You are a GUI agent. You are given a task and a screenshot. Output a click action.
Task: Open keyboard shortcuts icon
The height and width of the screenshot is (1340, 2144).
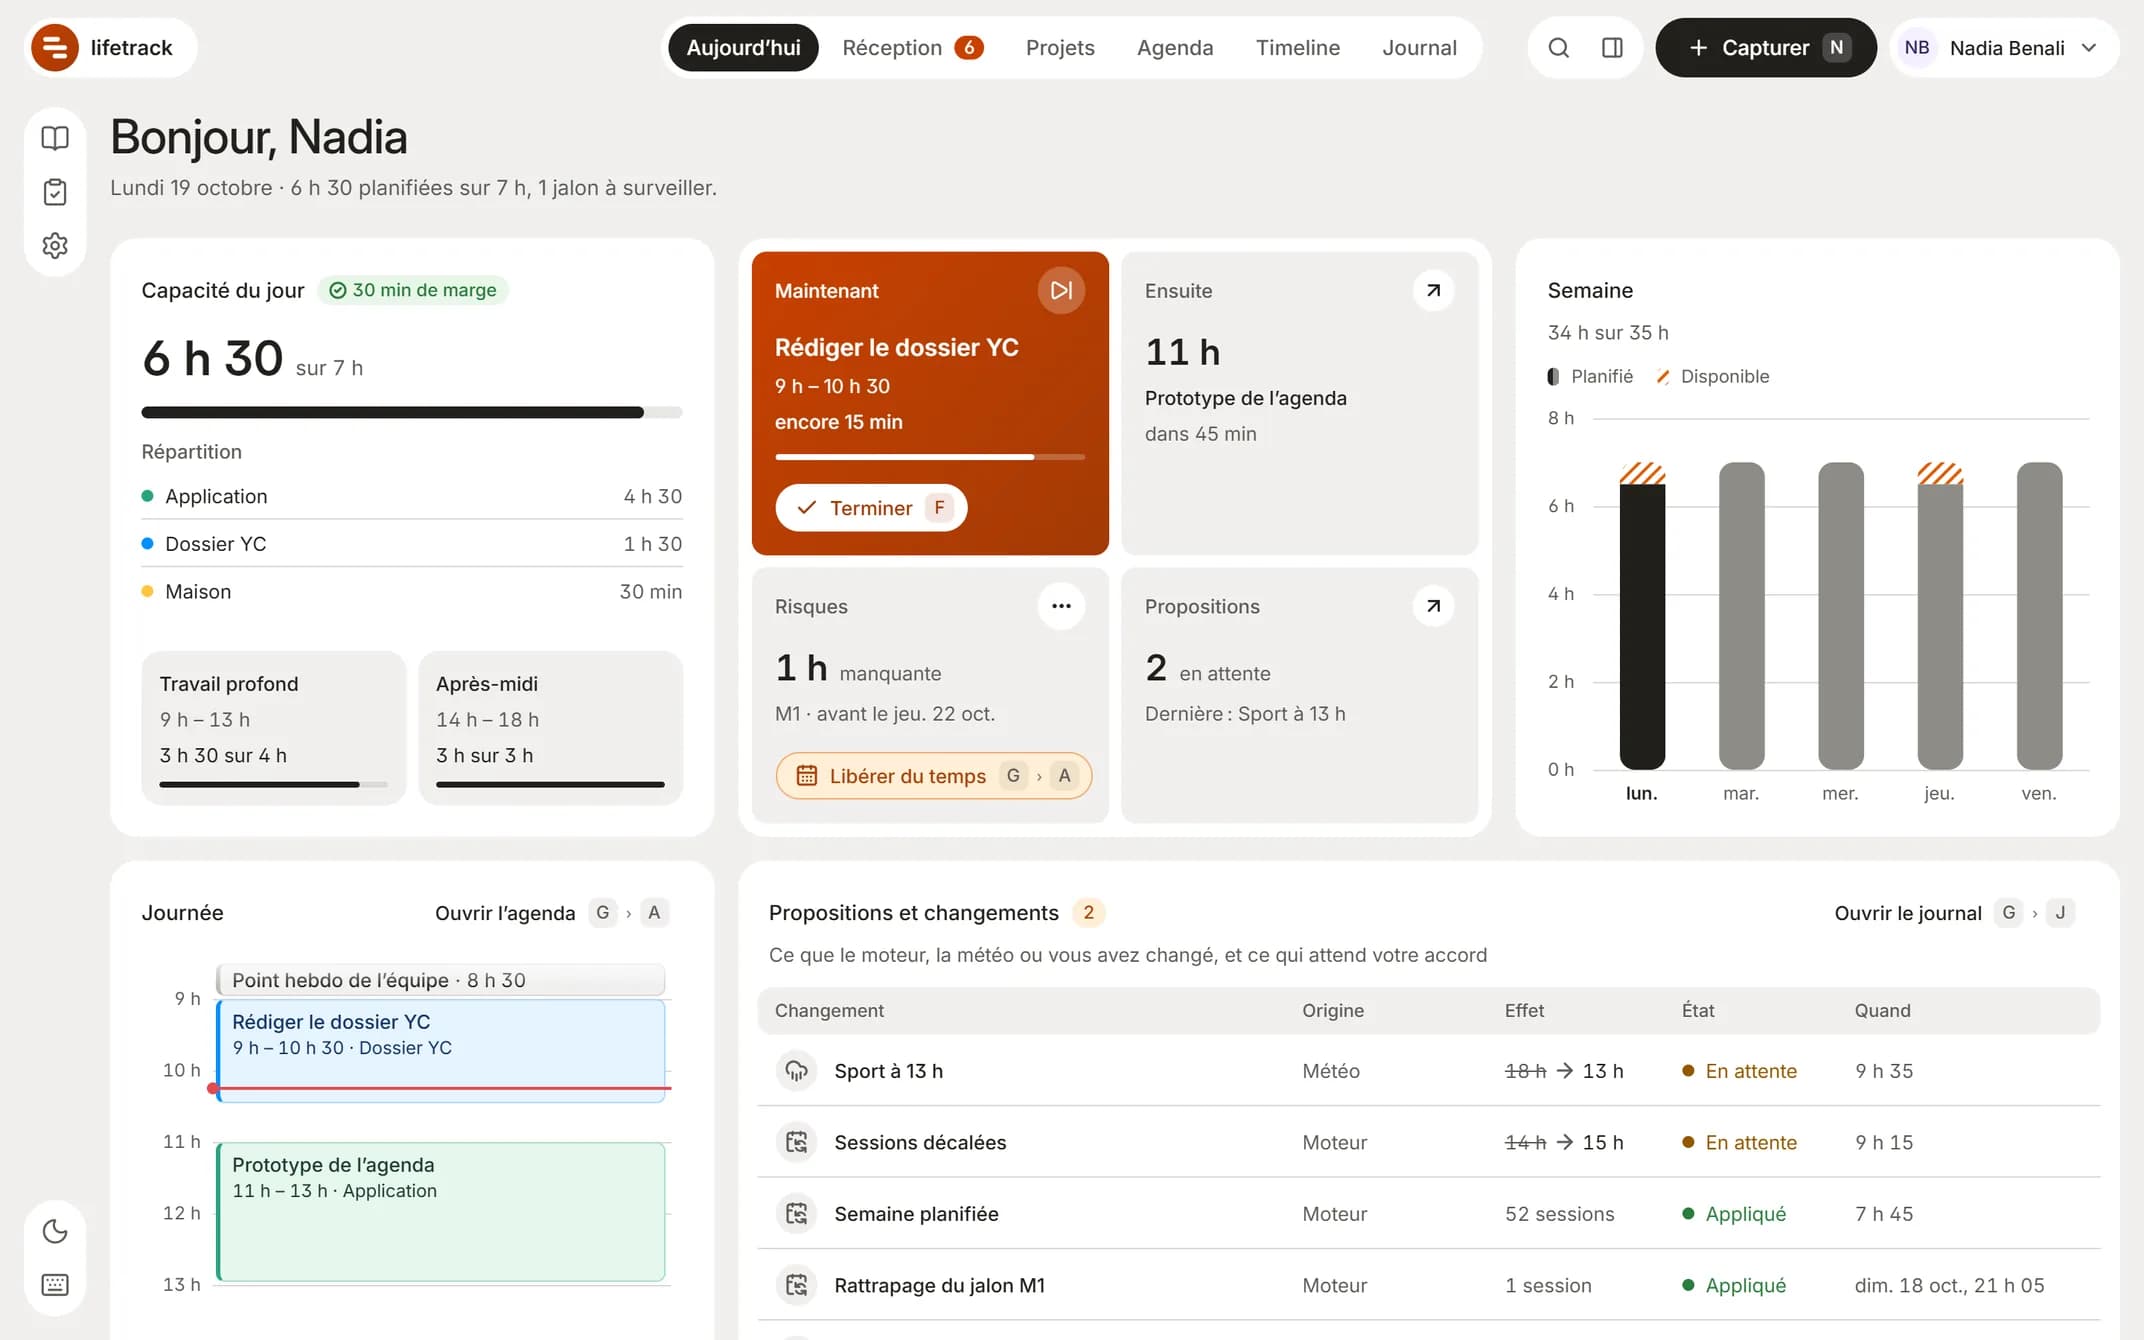click(55, 1285)
